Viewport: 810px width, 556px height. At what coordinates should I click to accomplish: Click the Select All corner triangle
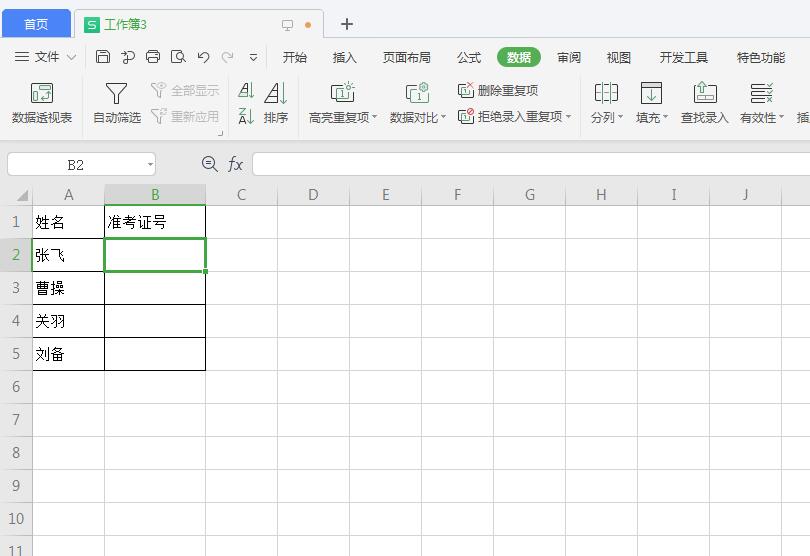(22, 195)
